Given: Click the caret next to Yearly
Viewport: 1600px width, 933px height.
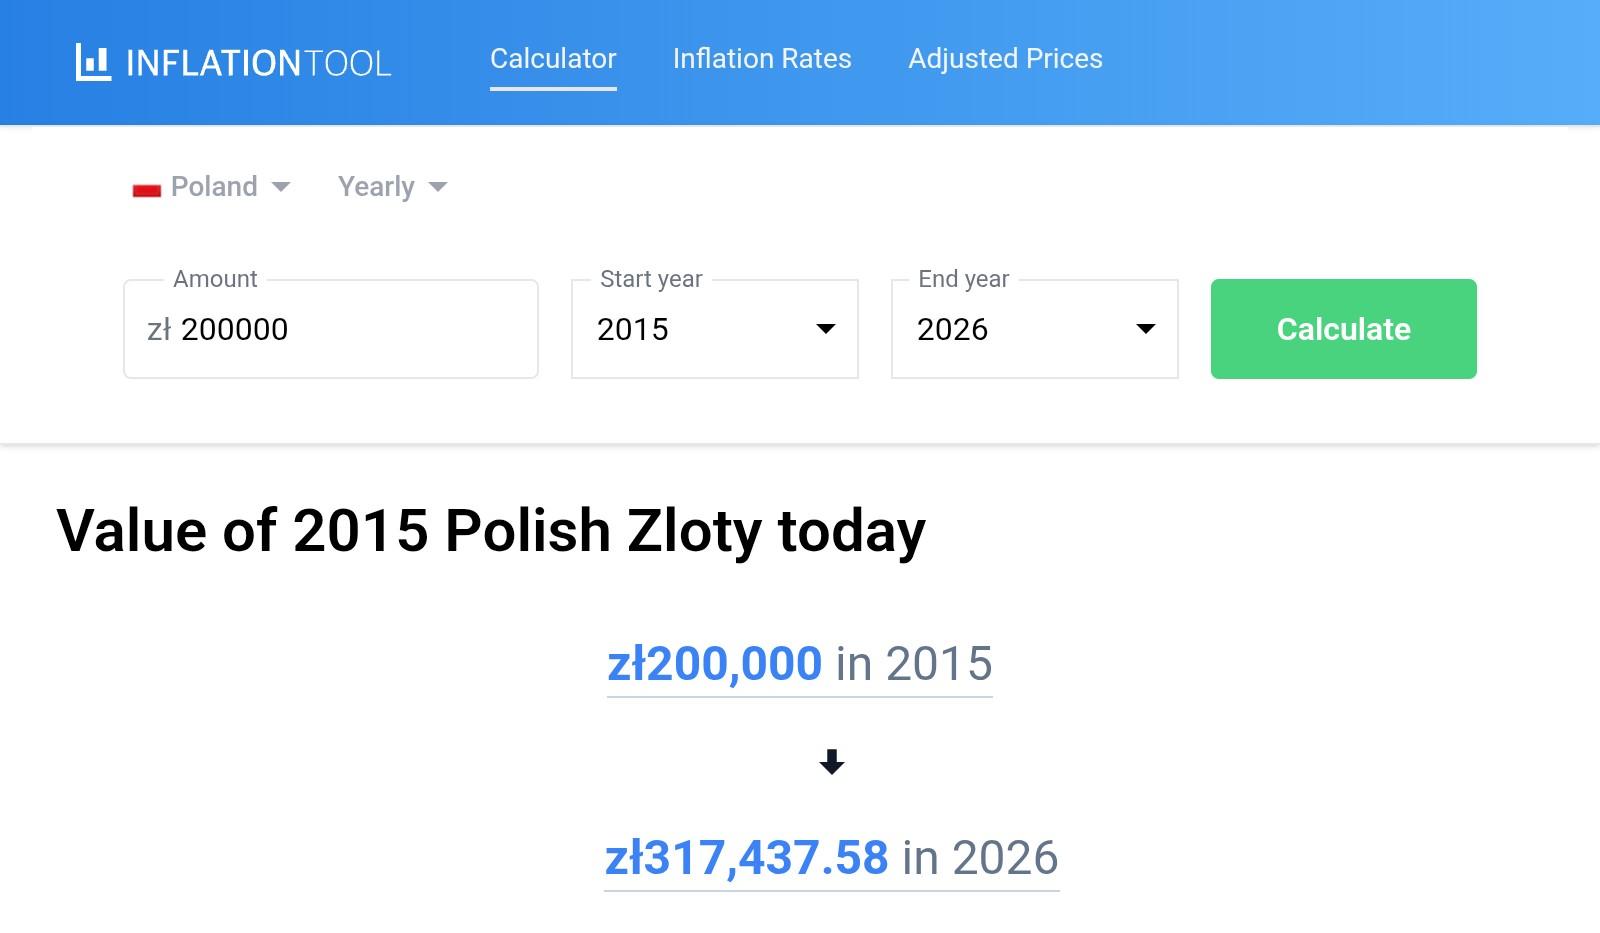Looking at the screenshot, I should pos(438,187).
